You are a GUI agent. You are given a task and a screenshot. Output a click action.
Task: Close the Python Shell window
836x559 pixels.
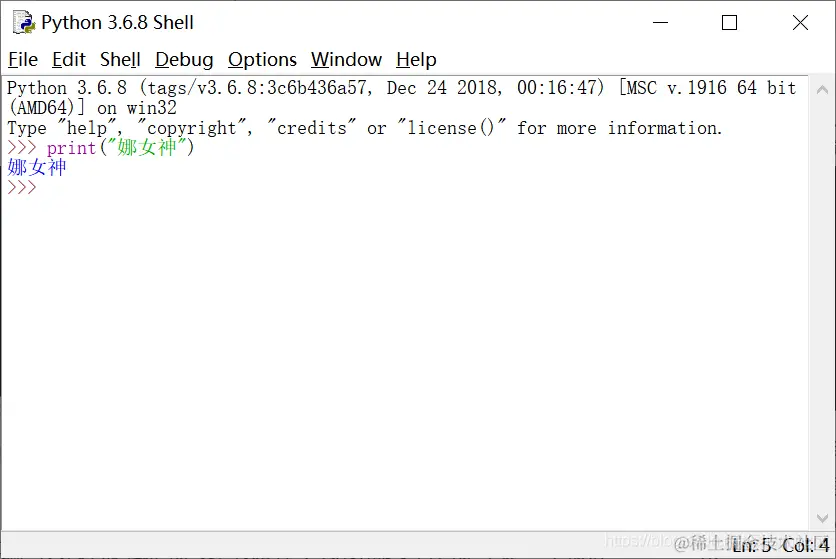pos(800,22)
